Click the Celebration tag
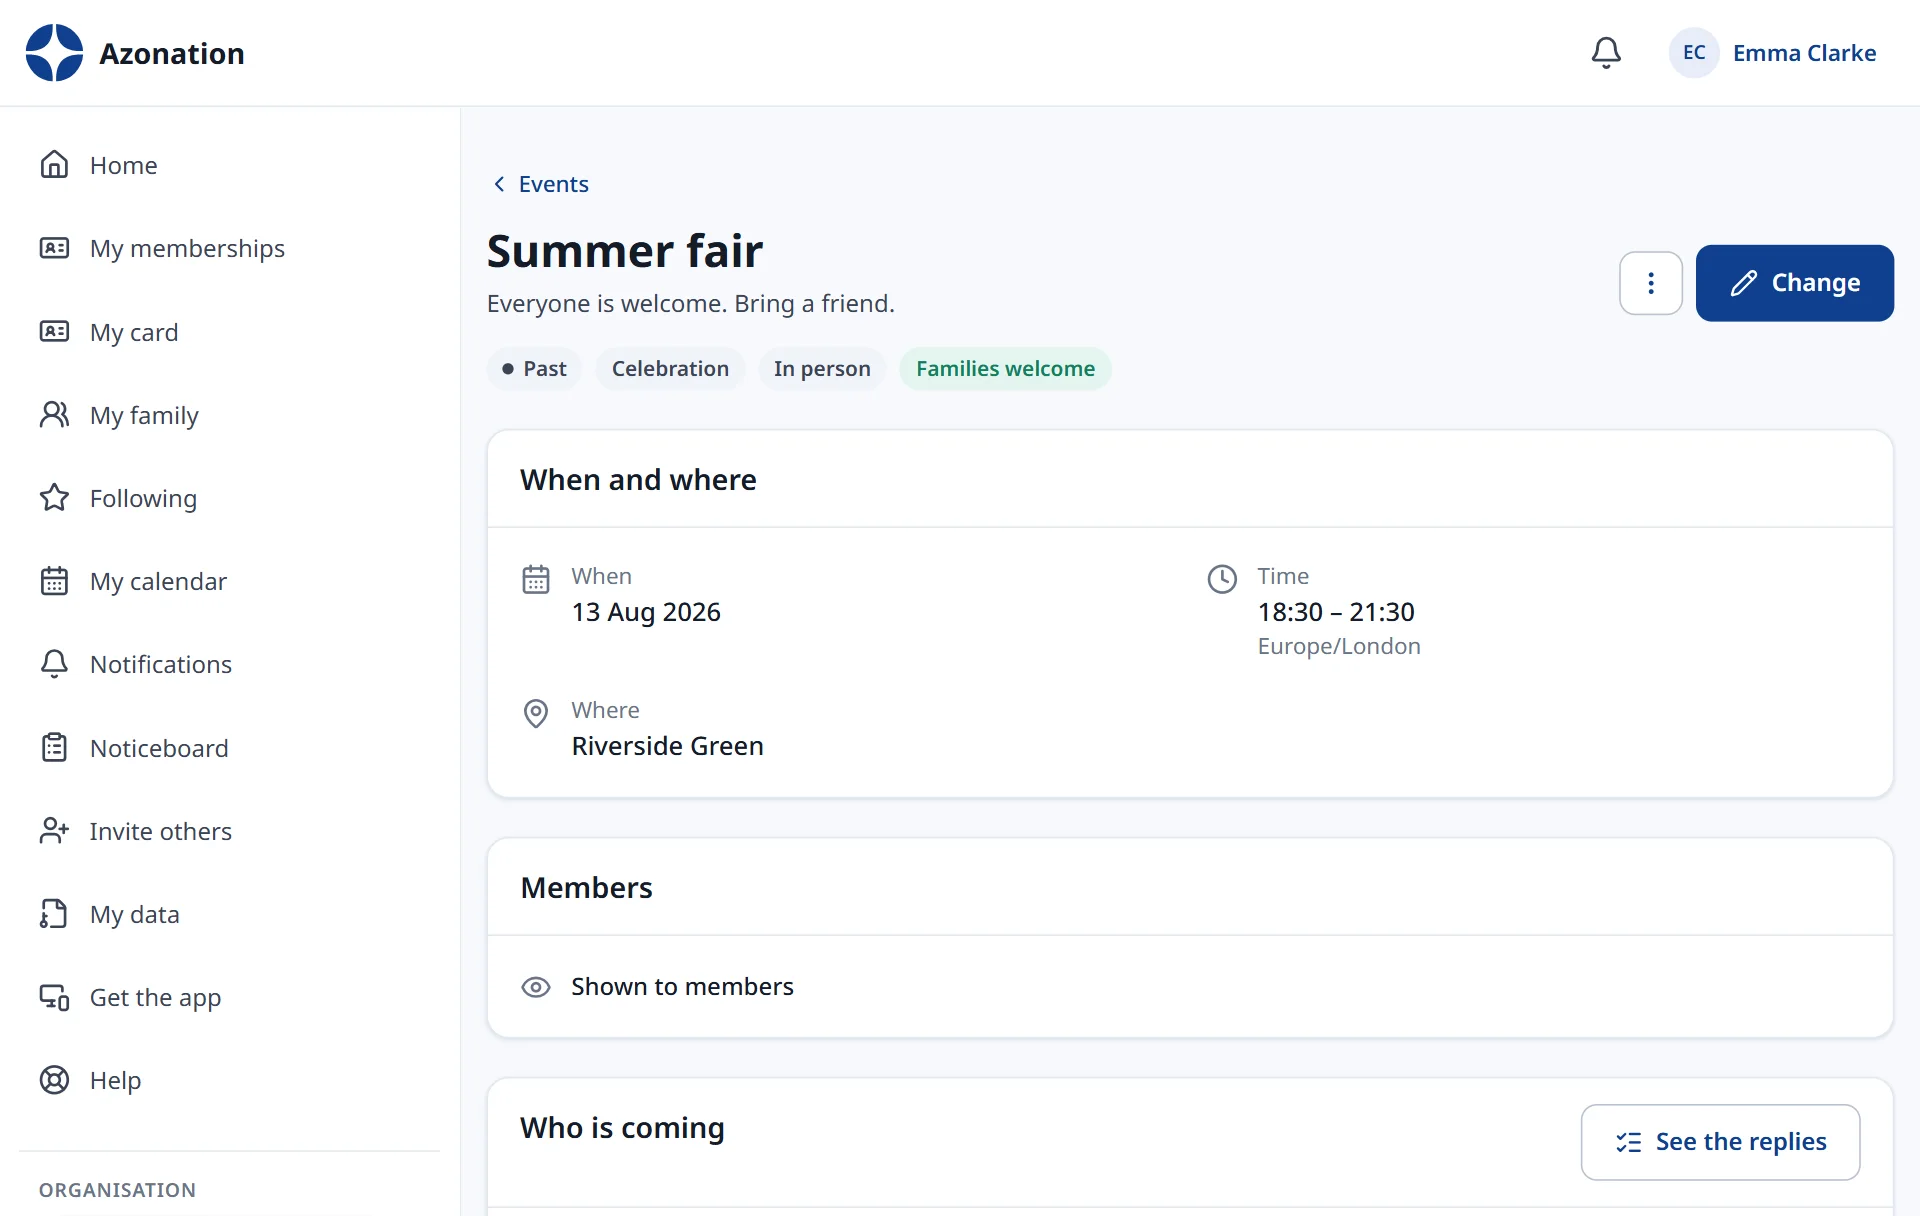Screen dimensions: 1920x1216 (670, 369)
